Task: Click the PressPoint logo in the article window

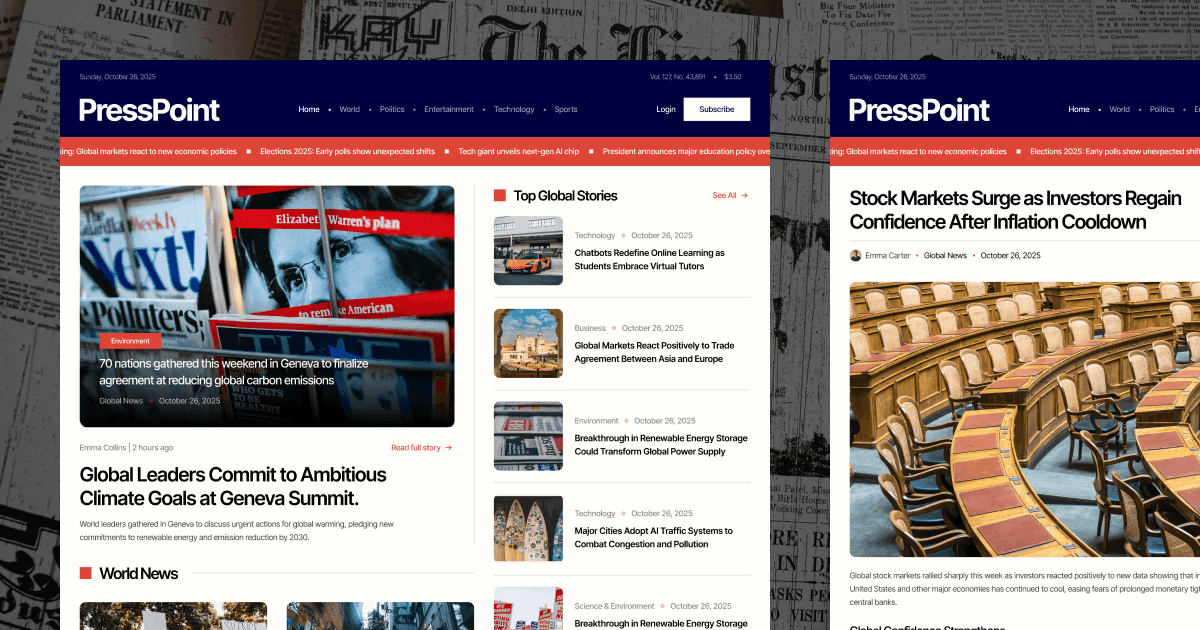Action: (x=919, y=110)
